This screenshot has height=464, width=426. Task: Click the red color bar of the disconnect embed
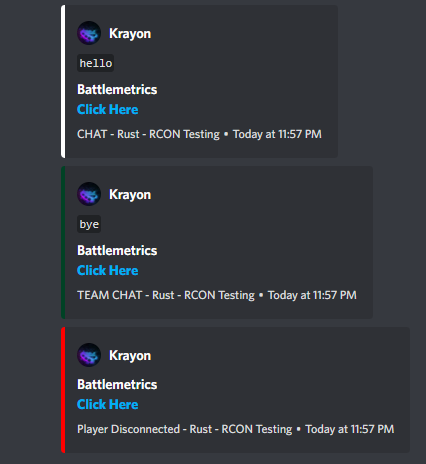click(63, 390)
